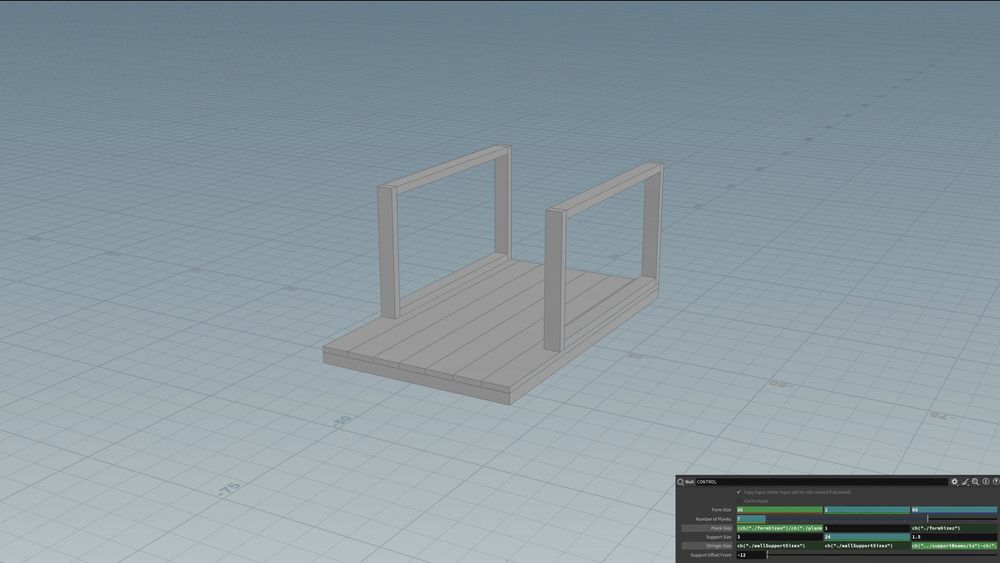Click the Stringer Size first expression field
1000x563 pixels.
pos(779,546)
